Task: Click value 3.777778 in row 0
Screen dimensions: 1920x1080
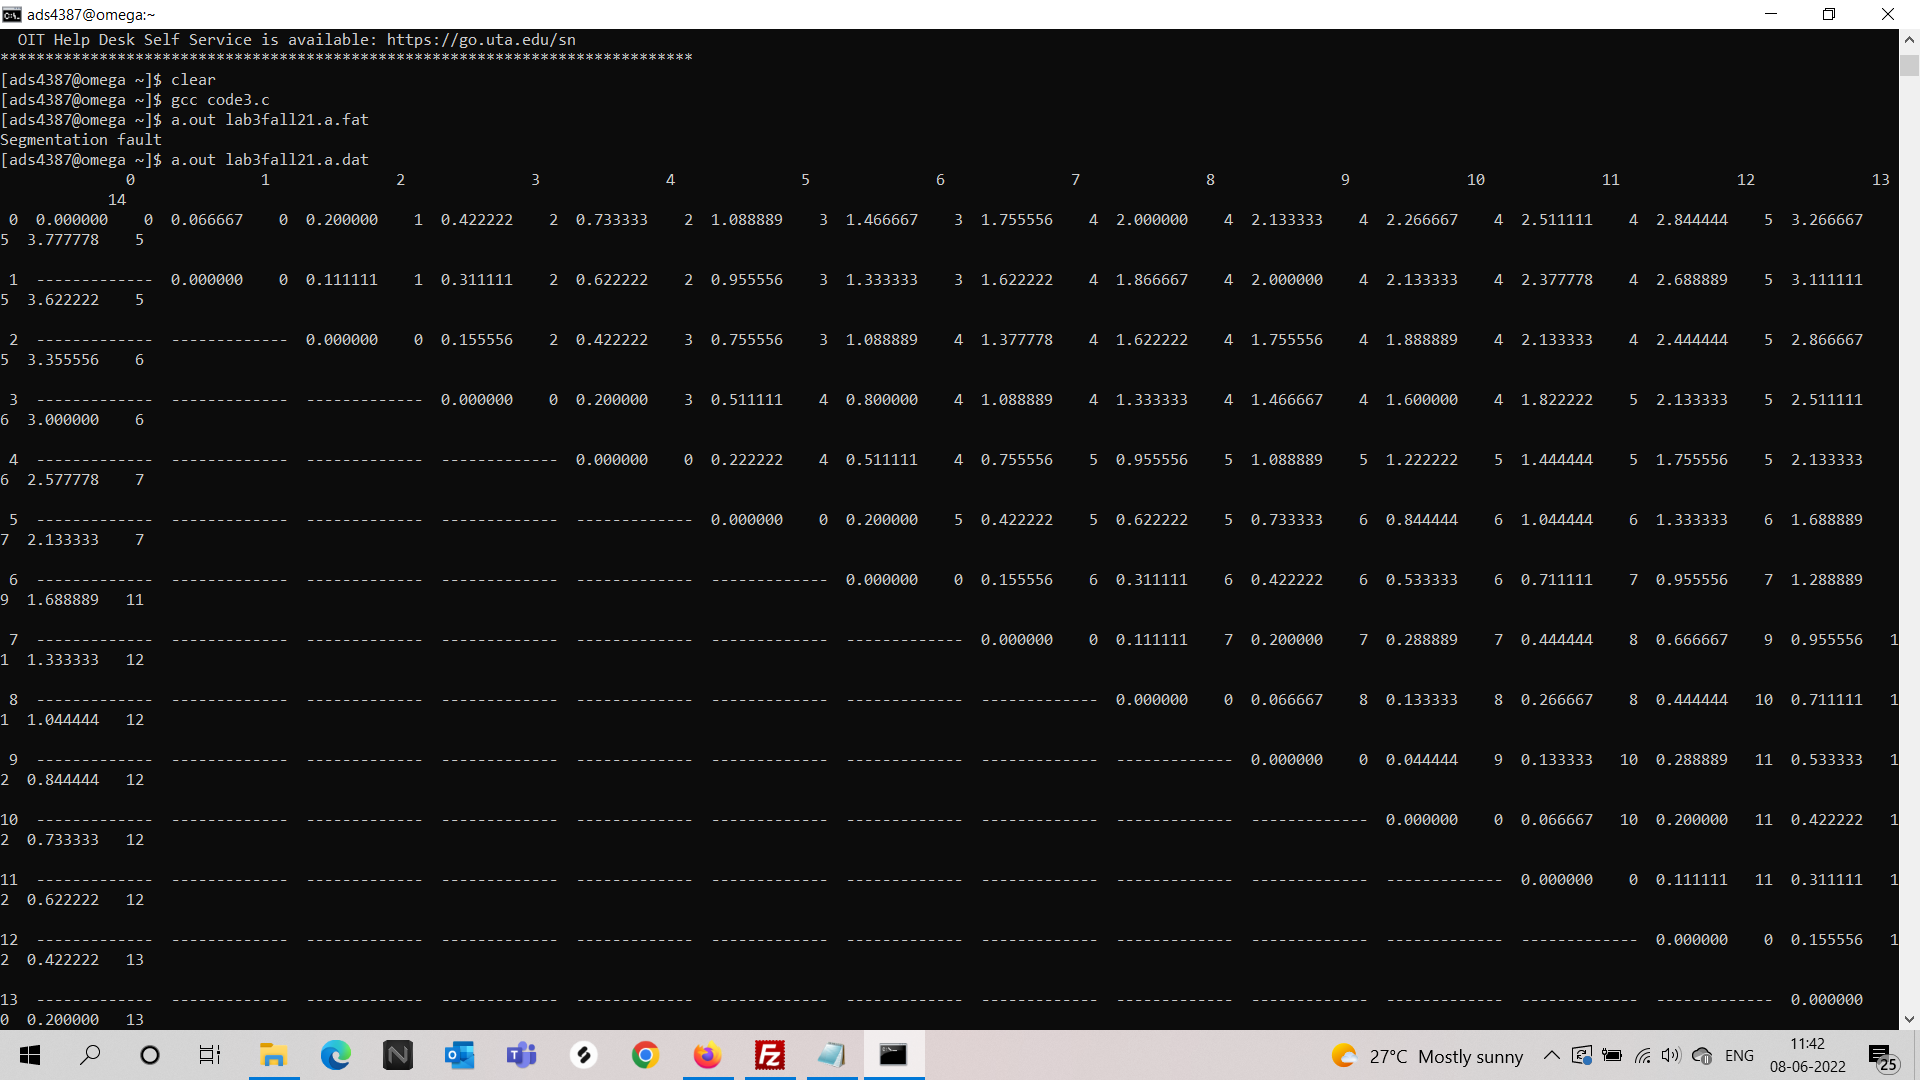Action: tap(63, 240)
